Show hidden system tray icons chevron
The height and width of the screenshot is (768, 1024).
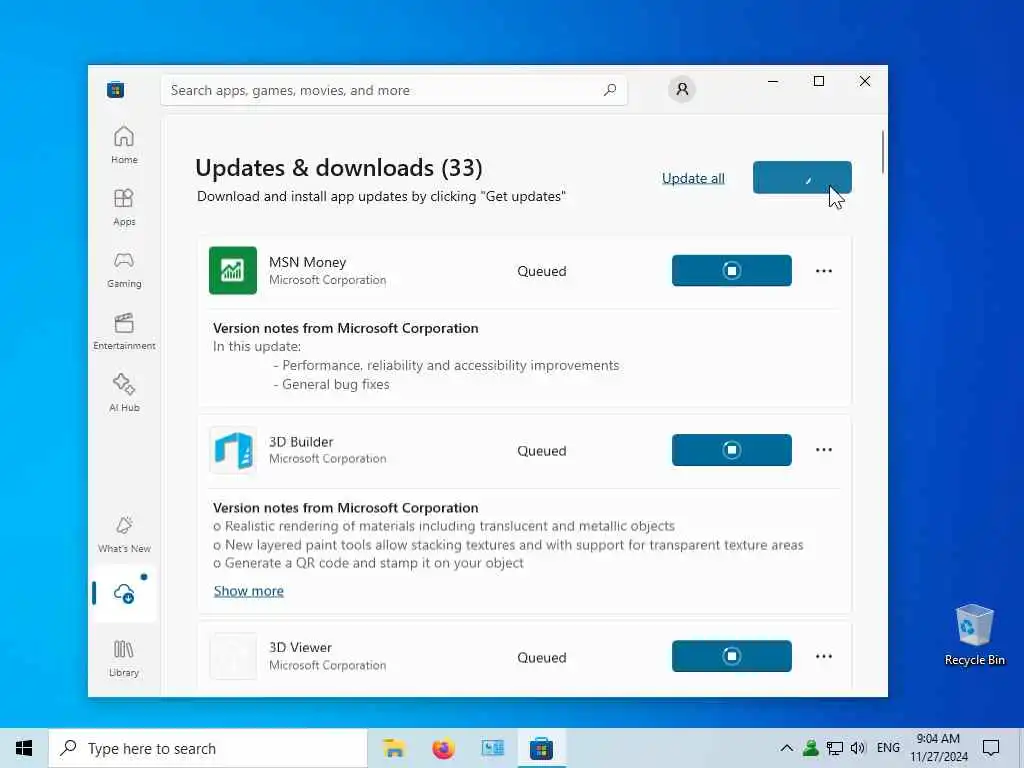[786, 748]
